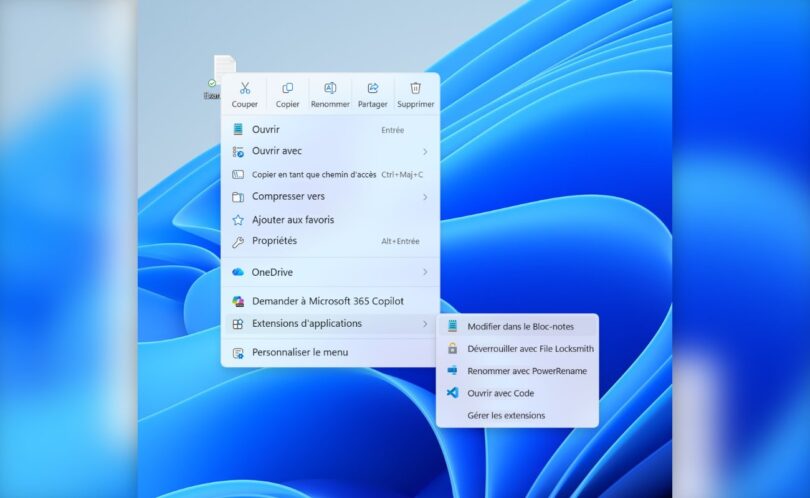Viewport: 810px width, 498px height.
Task: Click the Copier icon
Action: point(287,88)
